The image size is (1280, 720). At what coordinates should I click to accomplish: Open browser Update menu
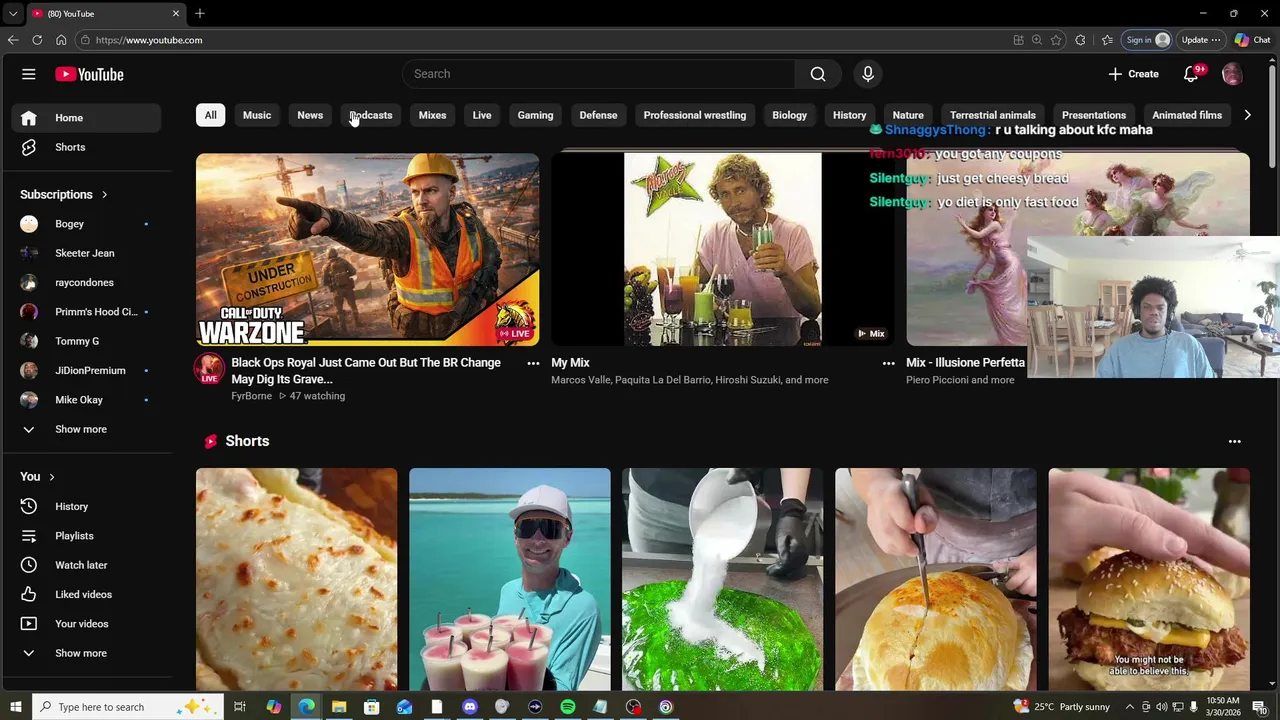pos(1200,40)
